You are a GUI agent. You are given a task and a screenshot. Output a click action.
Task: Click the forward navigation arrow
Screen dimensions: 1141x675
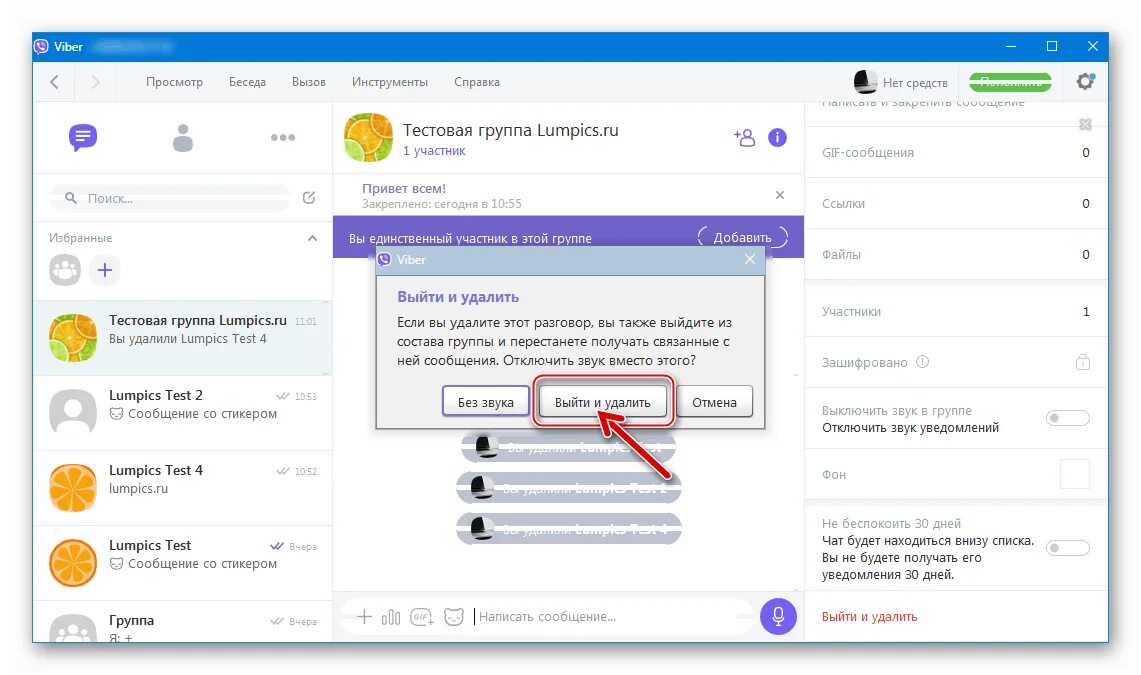[x=95, y=82]
